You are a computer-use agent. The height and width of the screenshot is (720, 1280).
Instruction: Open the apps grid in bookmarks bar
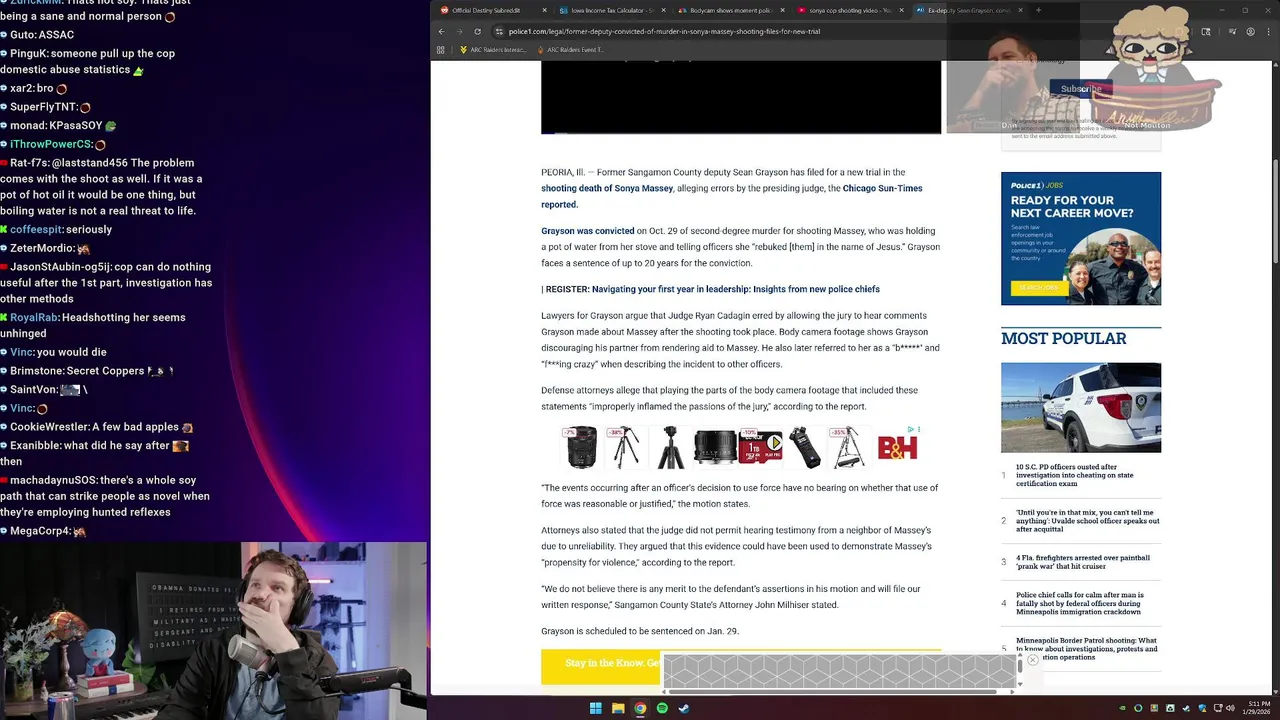[441, 49]
